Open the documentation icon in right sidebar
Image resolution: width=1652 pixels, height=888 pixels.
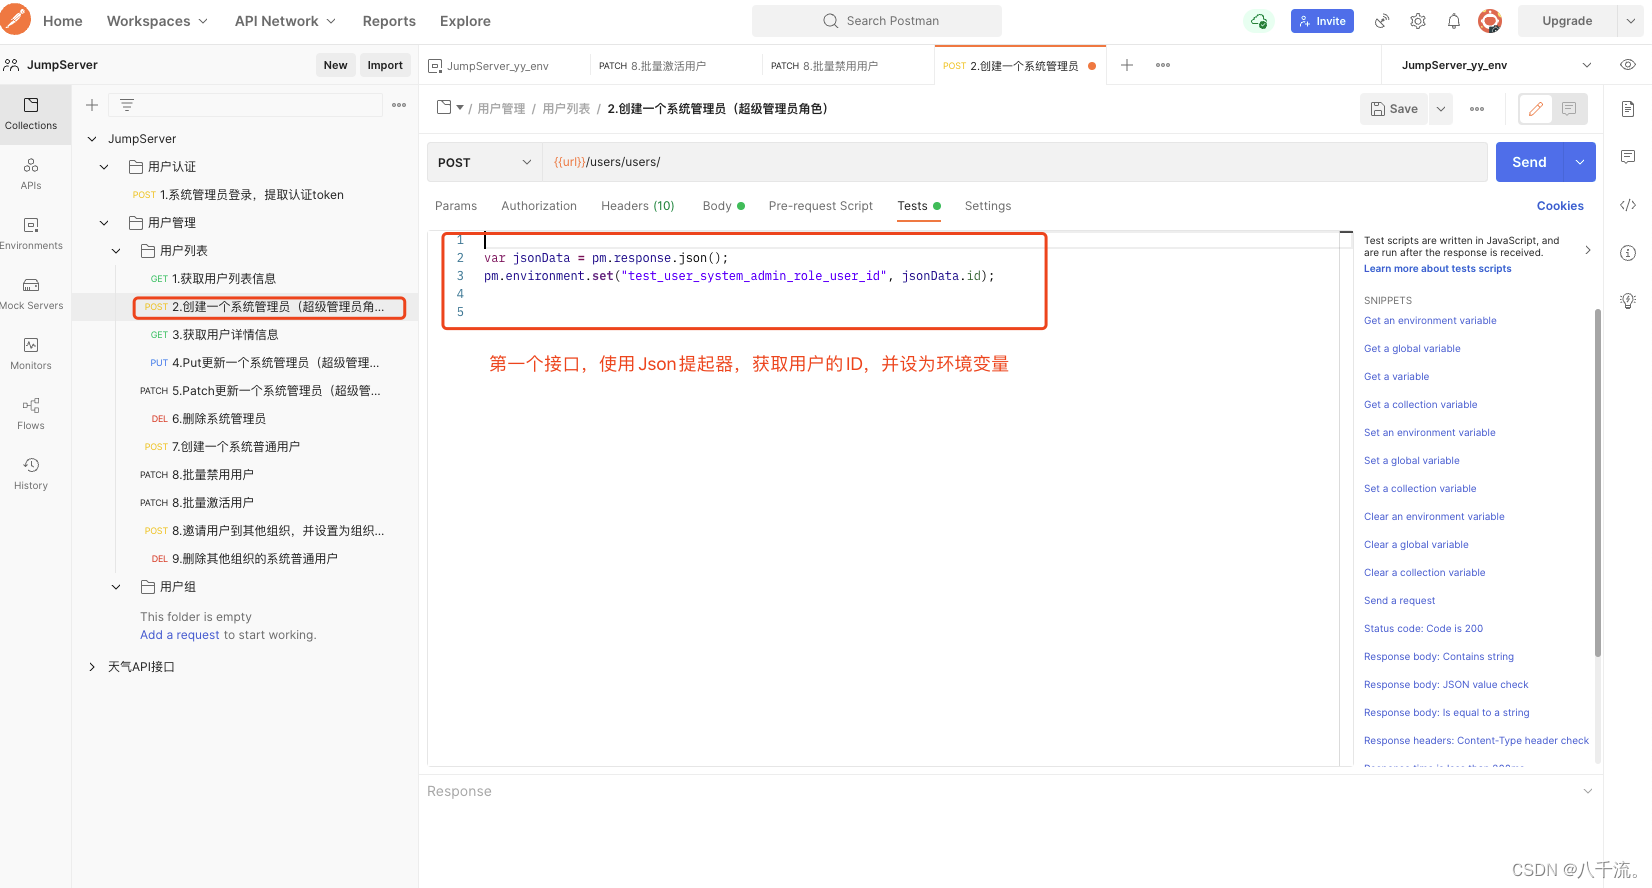[1628, 109]
